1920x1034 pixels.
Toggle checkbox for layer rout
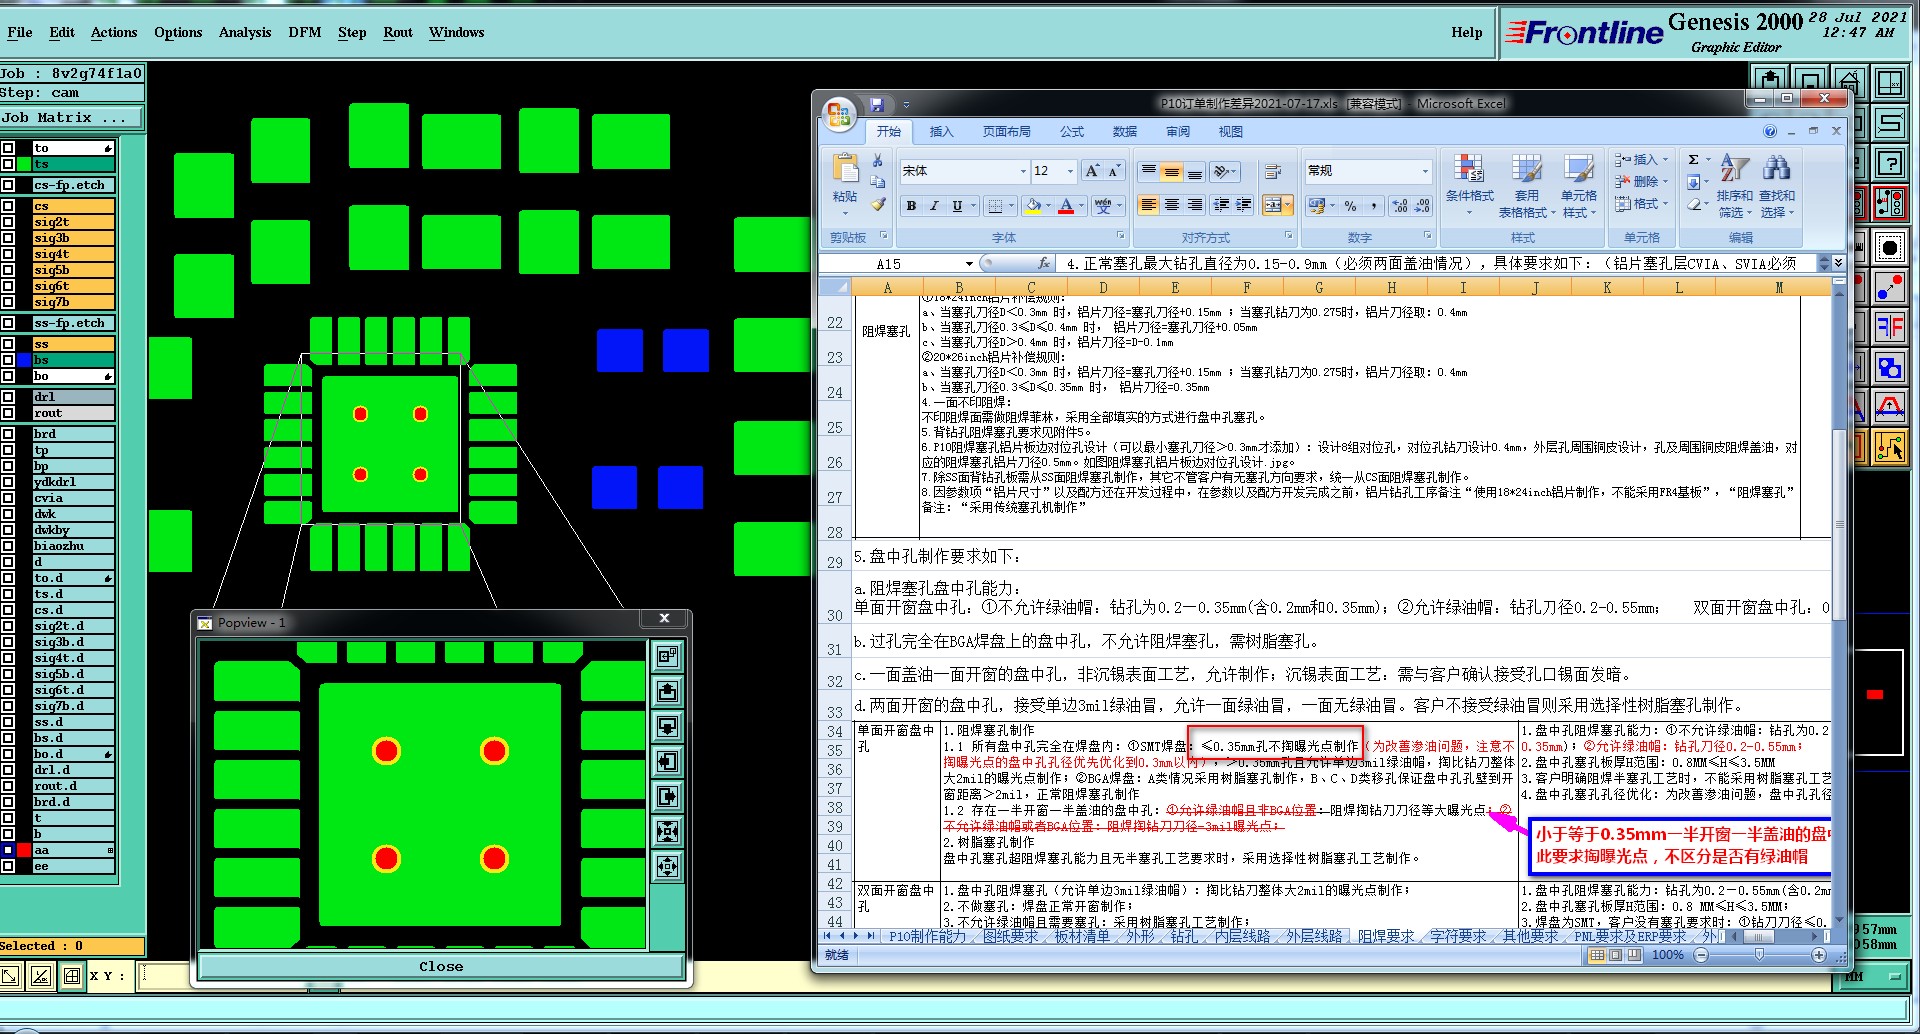coord(8,413)
